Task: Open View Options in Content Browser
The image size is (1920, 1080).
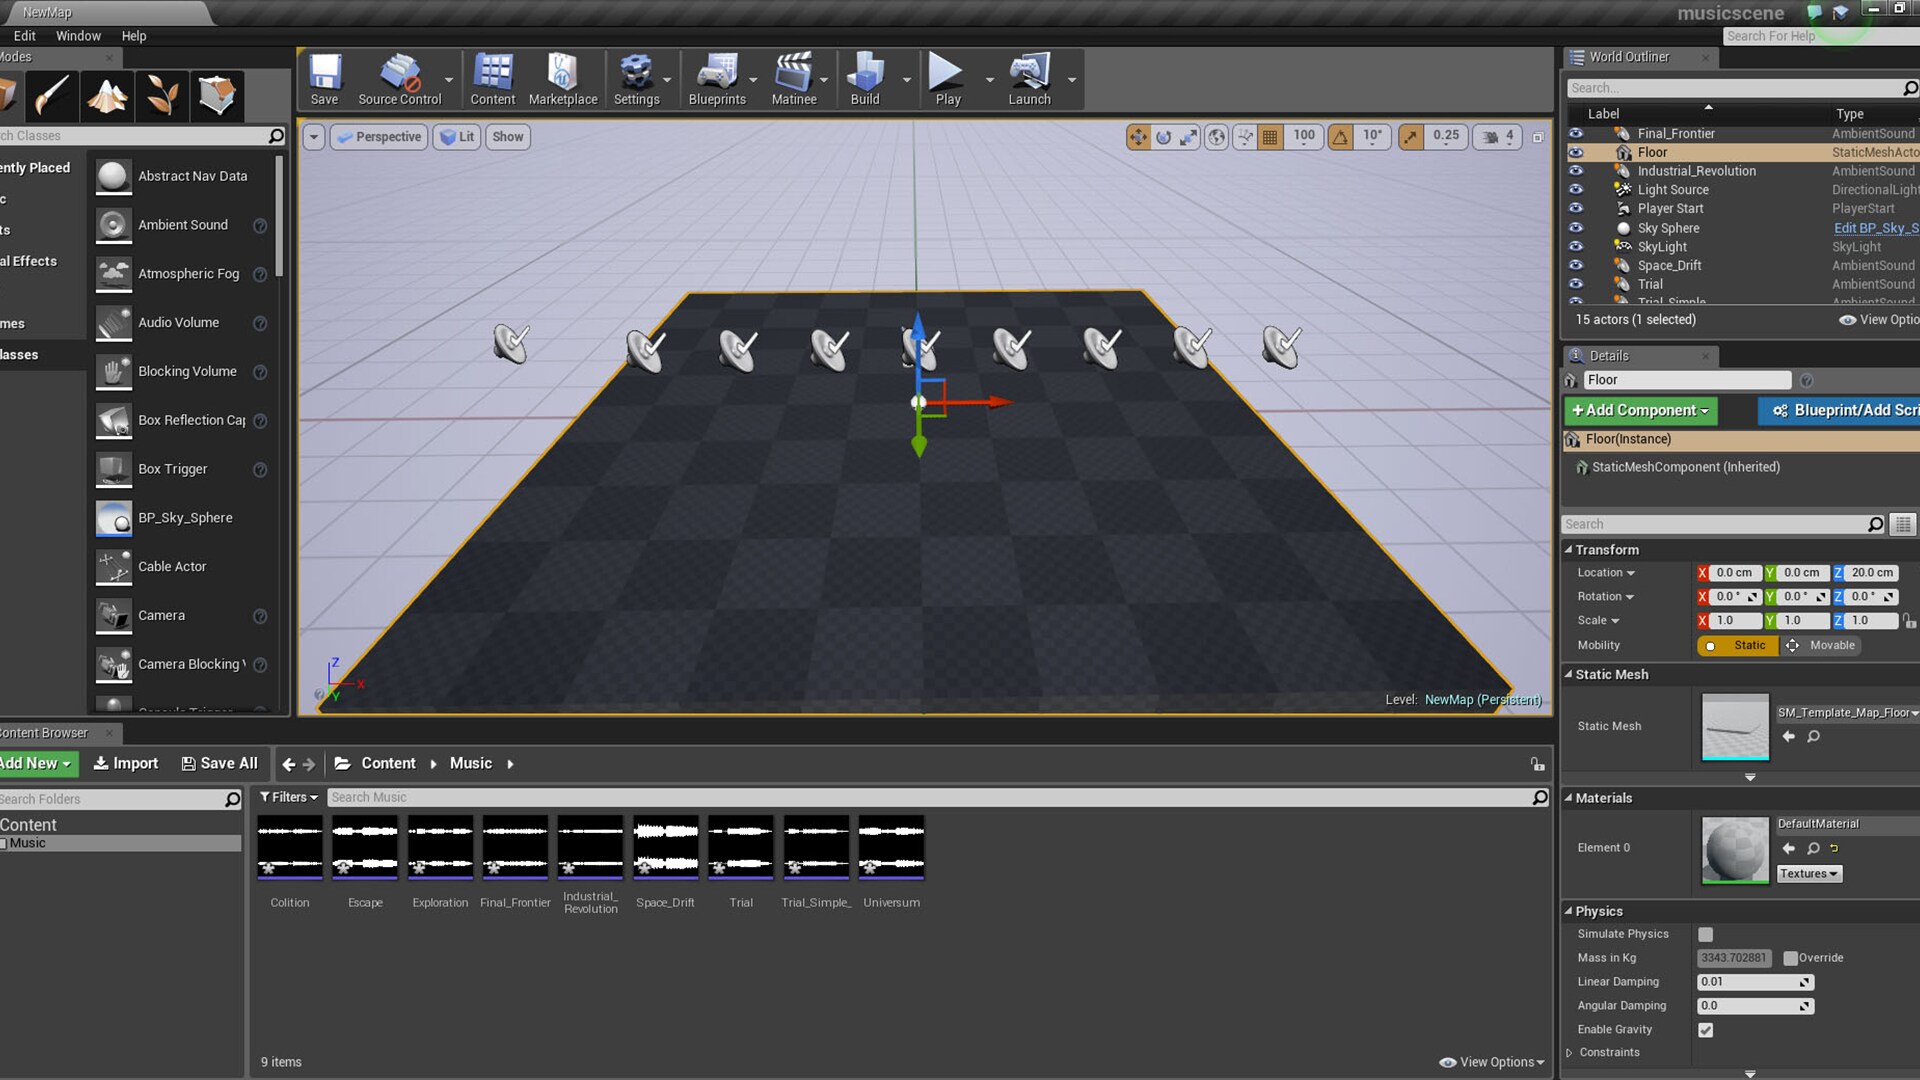Action: (x=1491, y=1062)
